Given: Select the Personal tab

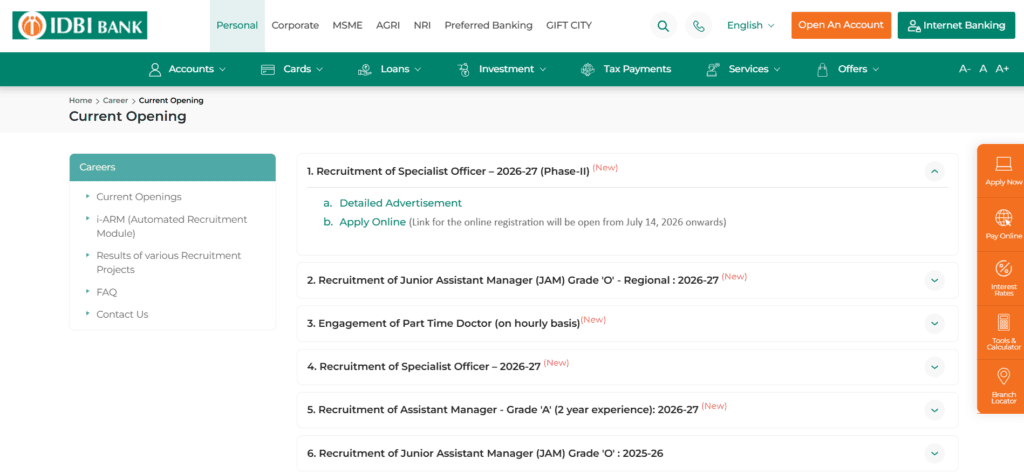Looking at the screenshot, I should tap(237, 25).
